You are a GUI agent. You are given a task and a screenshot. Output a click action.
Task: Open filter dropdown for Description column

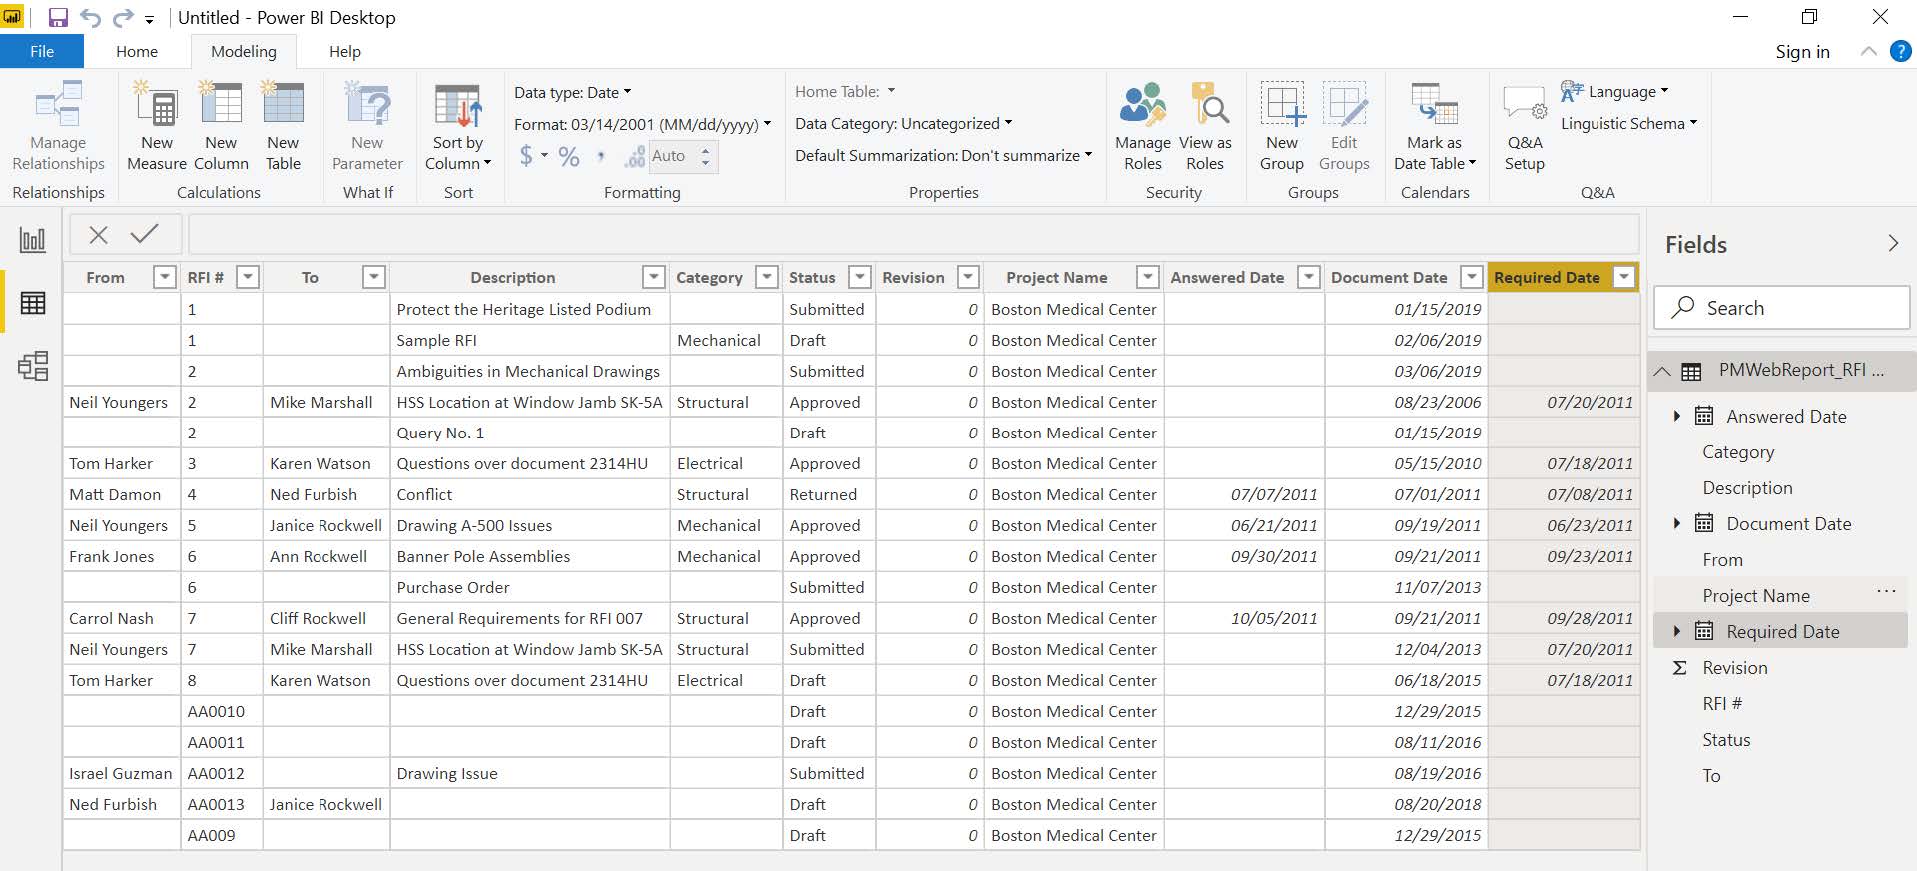click(654, 277)
